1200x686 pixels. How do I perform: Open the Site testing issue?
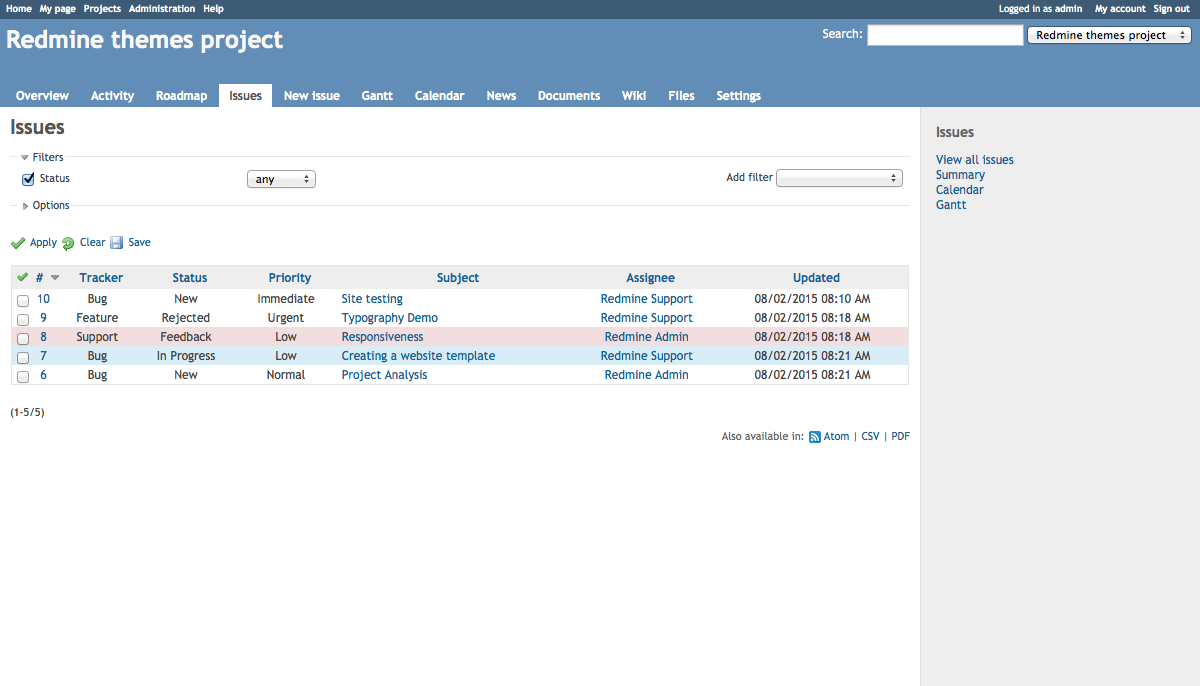[372, 299]
